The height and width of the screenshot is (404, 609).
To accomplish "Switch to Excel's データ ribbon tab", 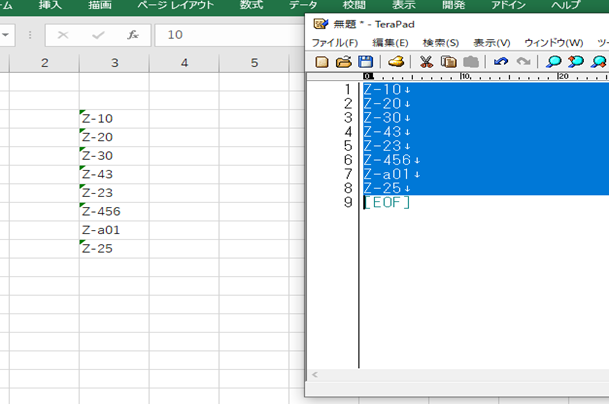I will coord(303,5).
